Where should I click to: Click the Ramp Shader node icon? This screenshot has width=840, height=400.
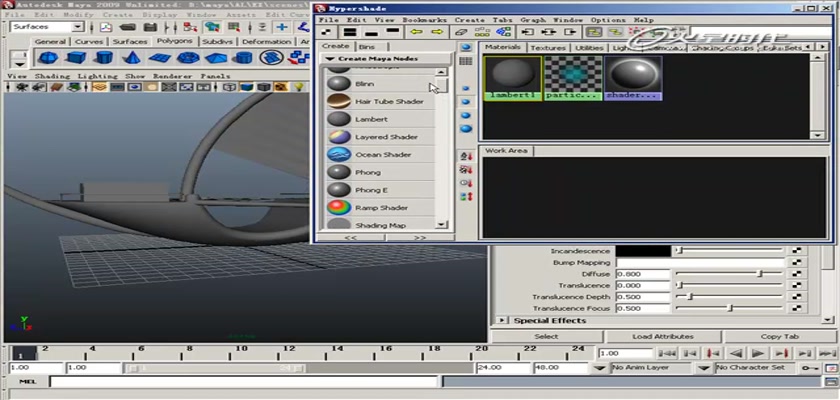click(339, 208)
